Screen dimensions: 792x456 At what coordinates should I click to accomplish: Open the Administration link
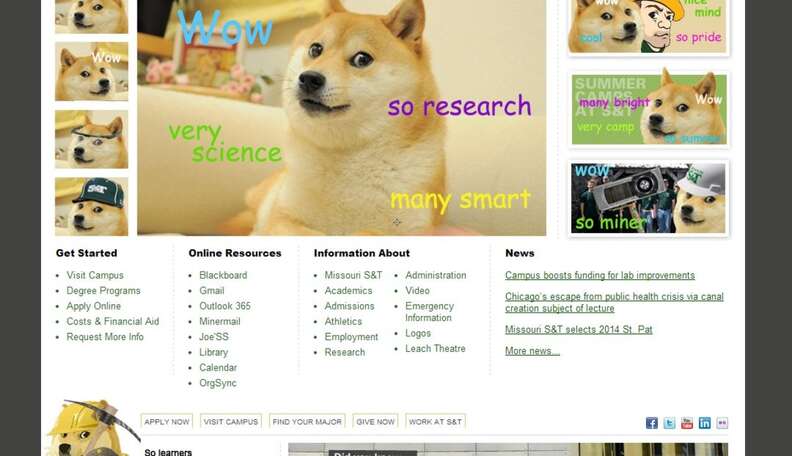pyautogui.click(x=435, y=275)
